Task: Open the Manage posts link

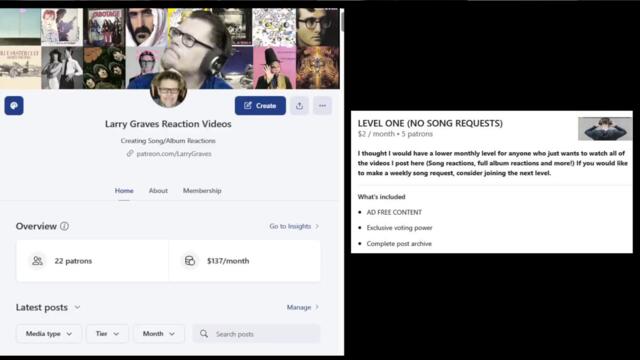Action: coord(302,307)
